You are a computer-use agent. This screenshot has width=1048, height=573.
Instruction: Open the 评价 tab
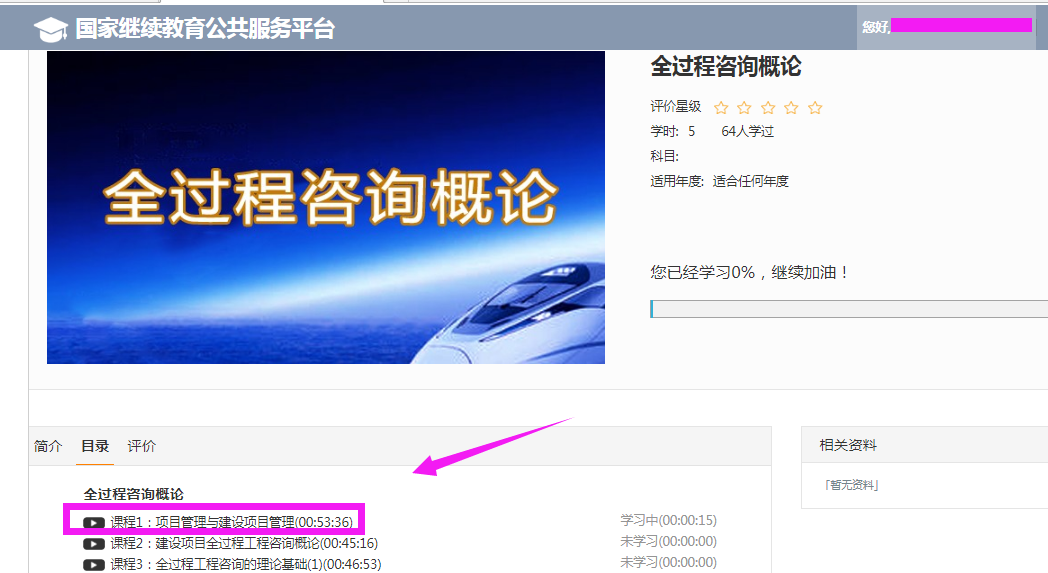(x=142, y=446)
